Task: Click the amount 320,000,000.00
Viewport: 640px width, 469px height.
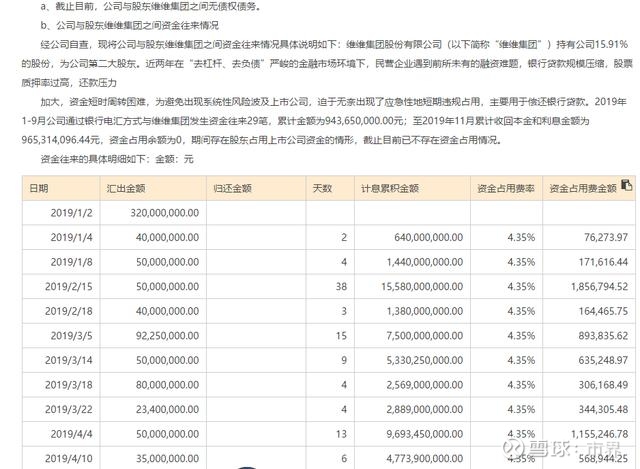Action: pyautogui.click(x=164, y=213)
